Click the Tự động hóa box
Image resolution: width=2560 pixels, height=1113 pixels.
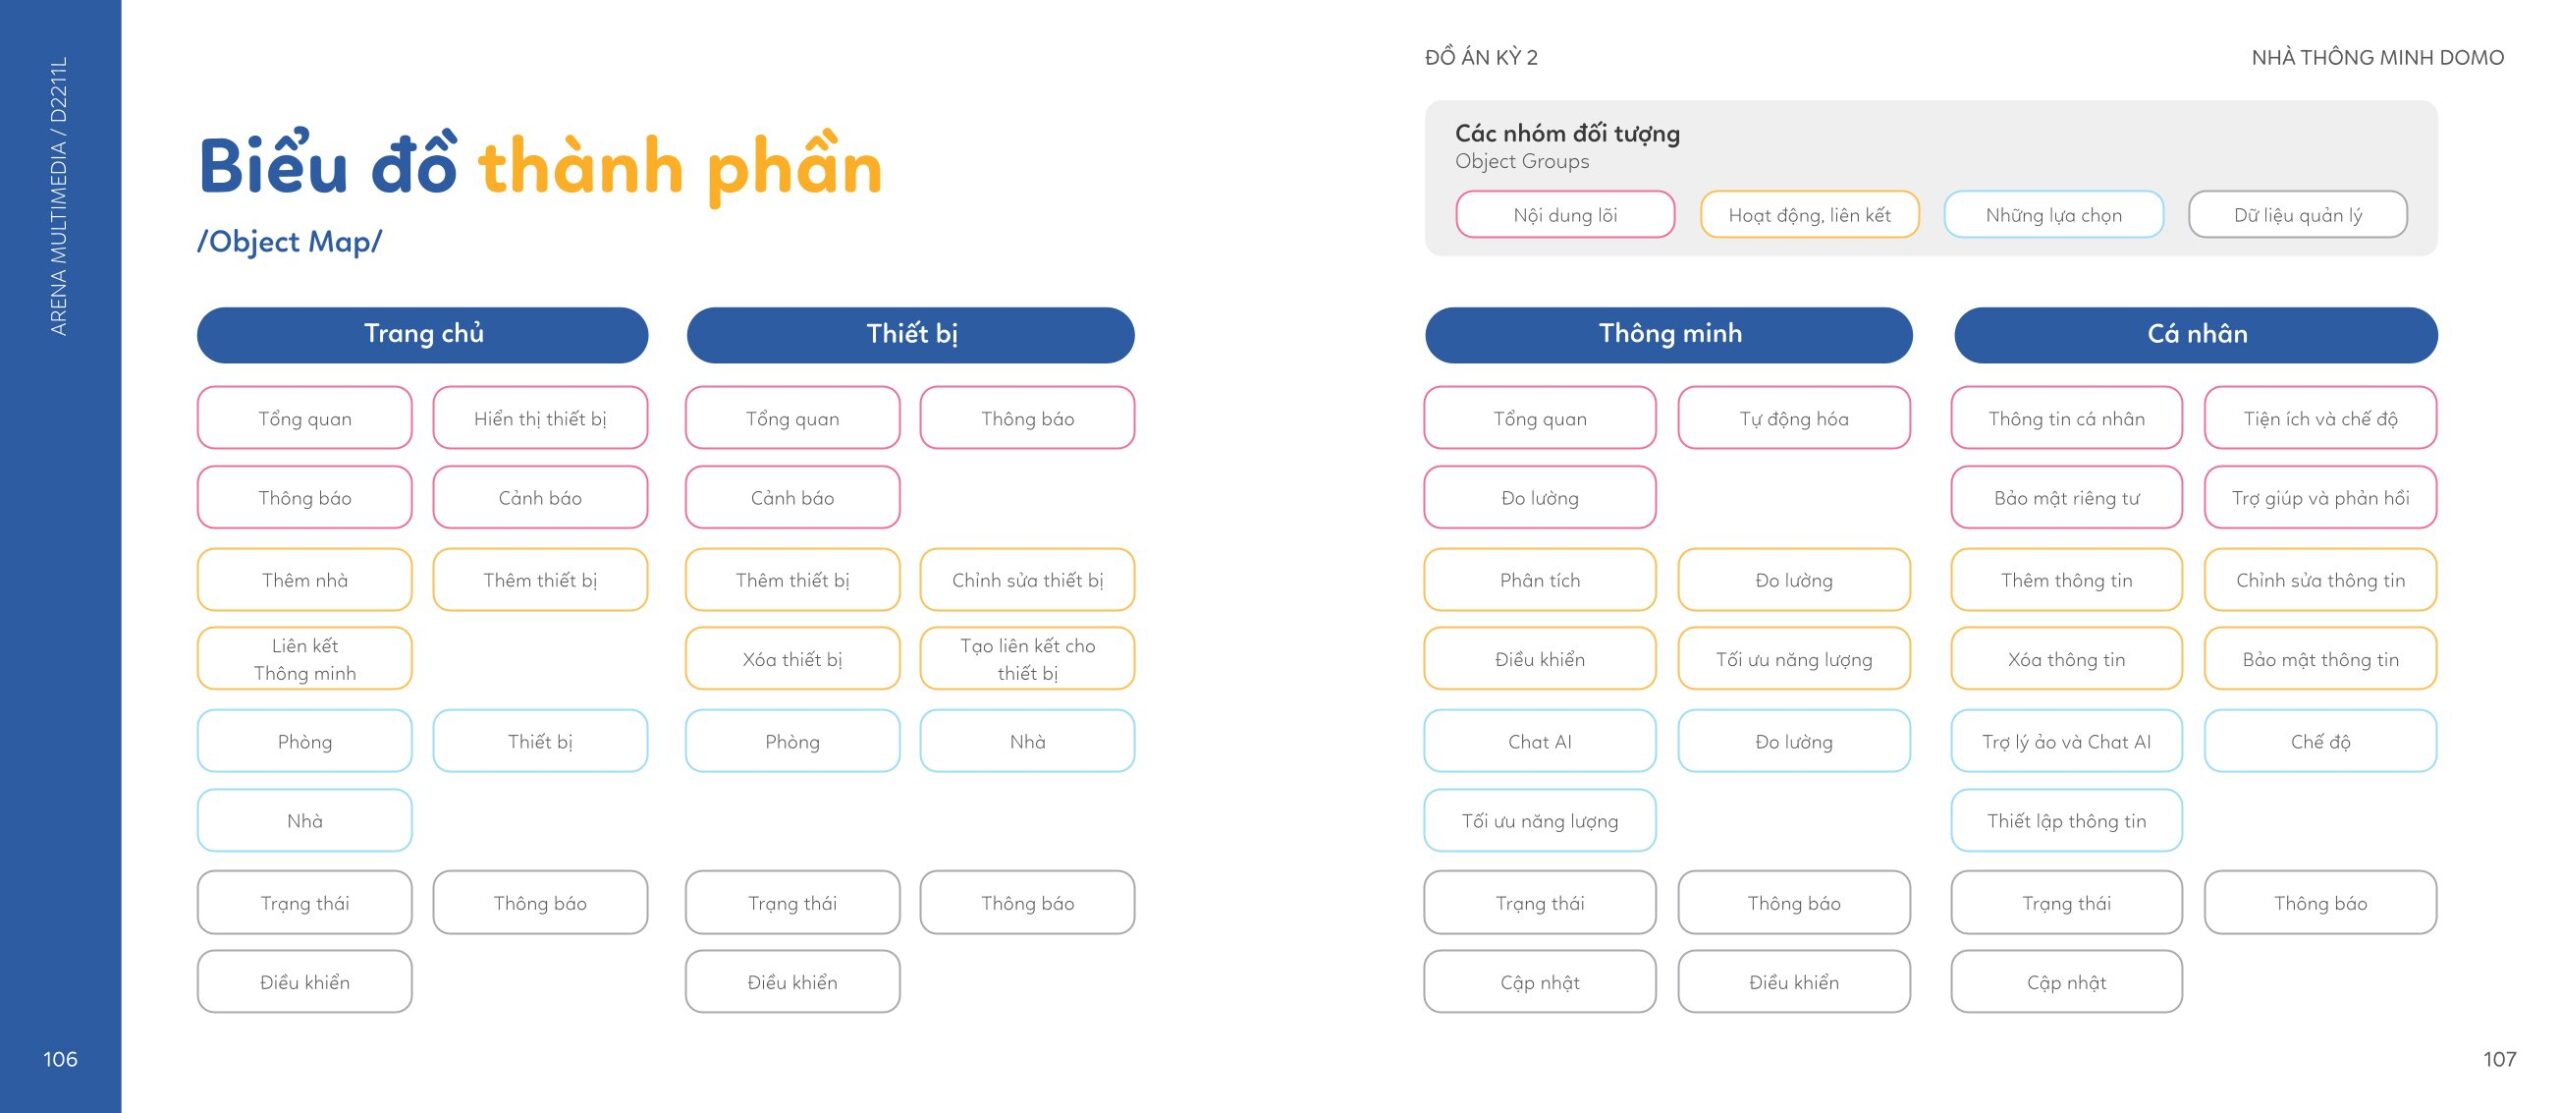(x=1794, y=418)
